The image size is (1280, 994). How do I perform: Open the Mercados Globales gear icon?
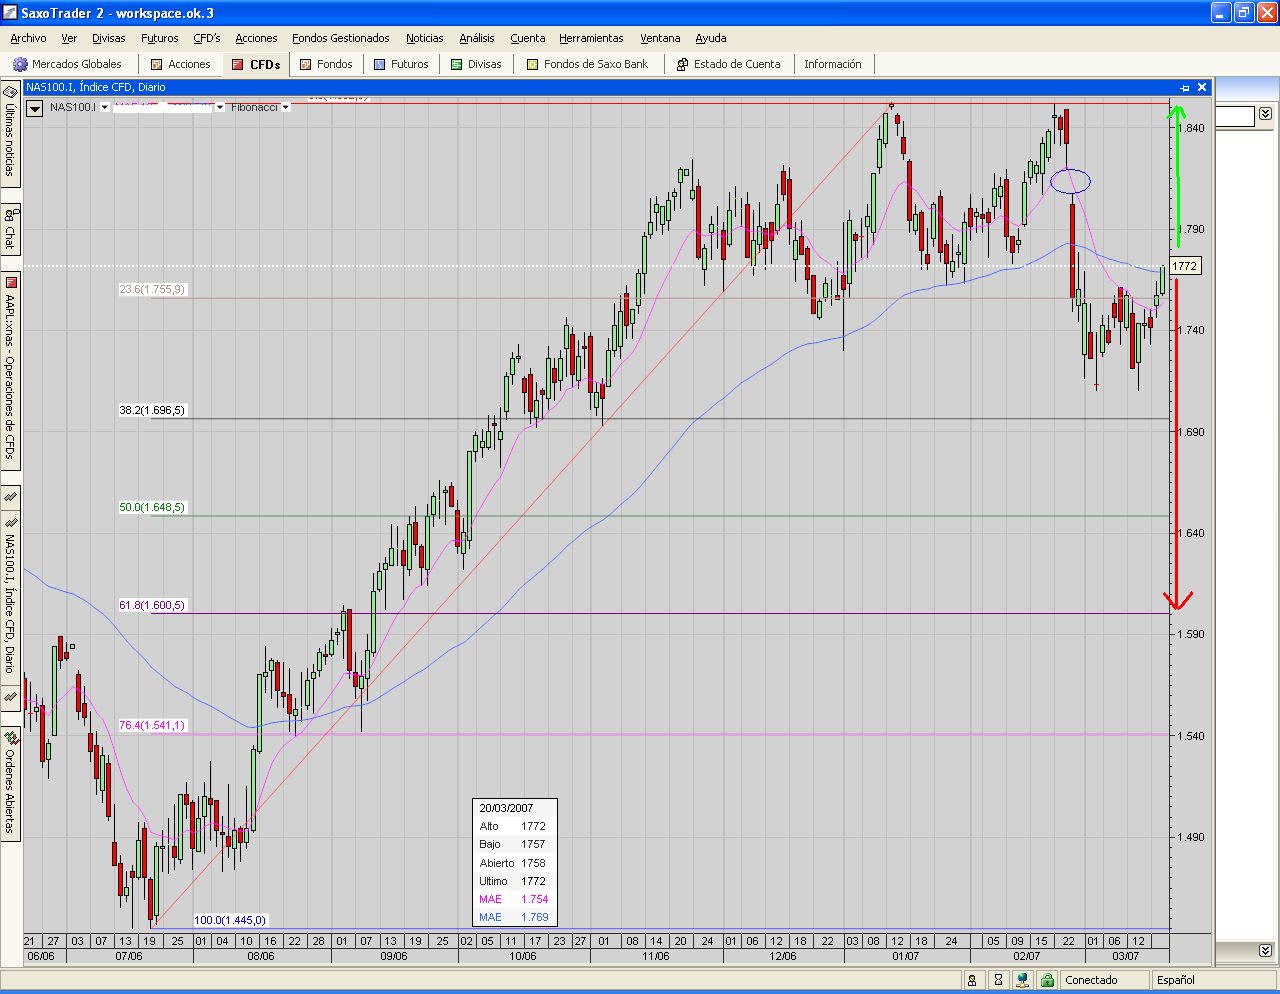20,64
